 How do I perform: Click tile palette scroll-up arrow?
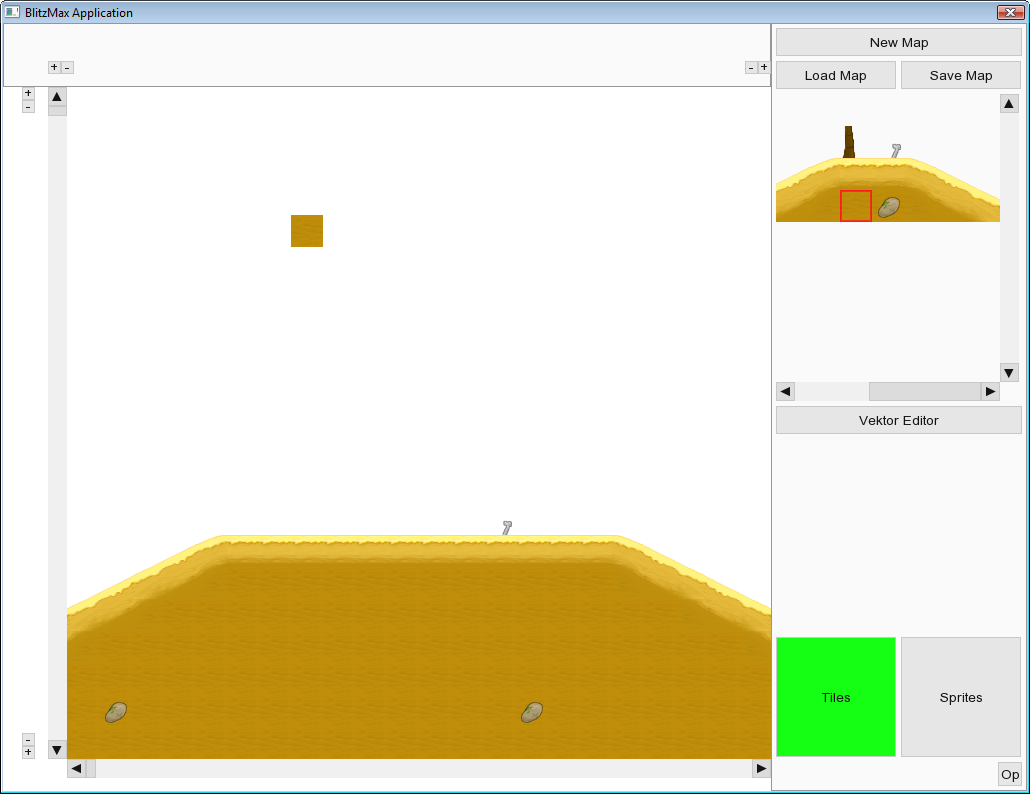click(x=1009, y=104)
